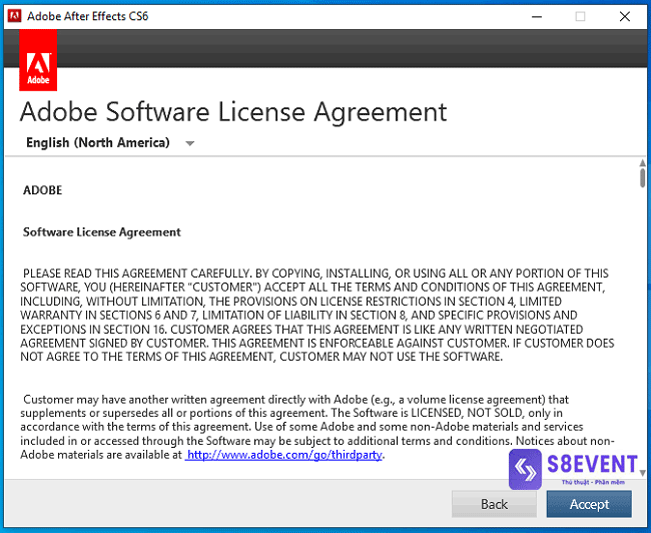This screenshot has width=651, height=533.
Task: Click the After Effects title bar icon
Action: (x=14, y=16)
